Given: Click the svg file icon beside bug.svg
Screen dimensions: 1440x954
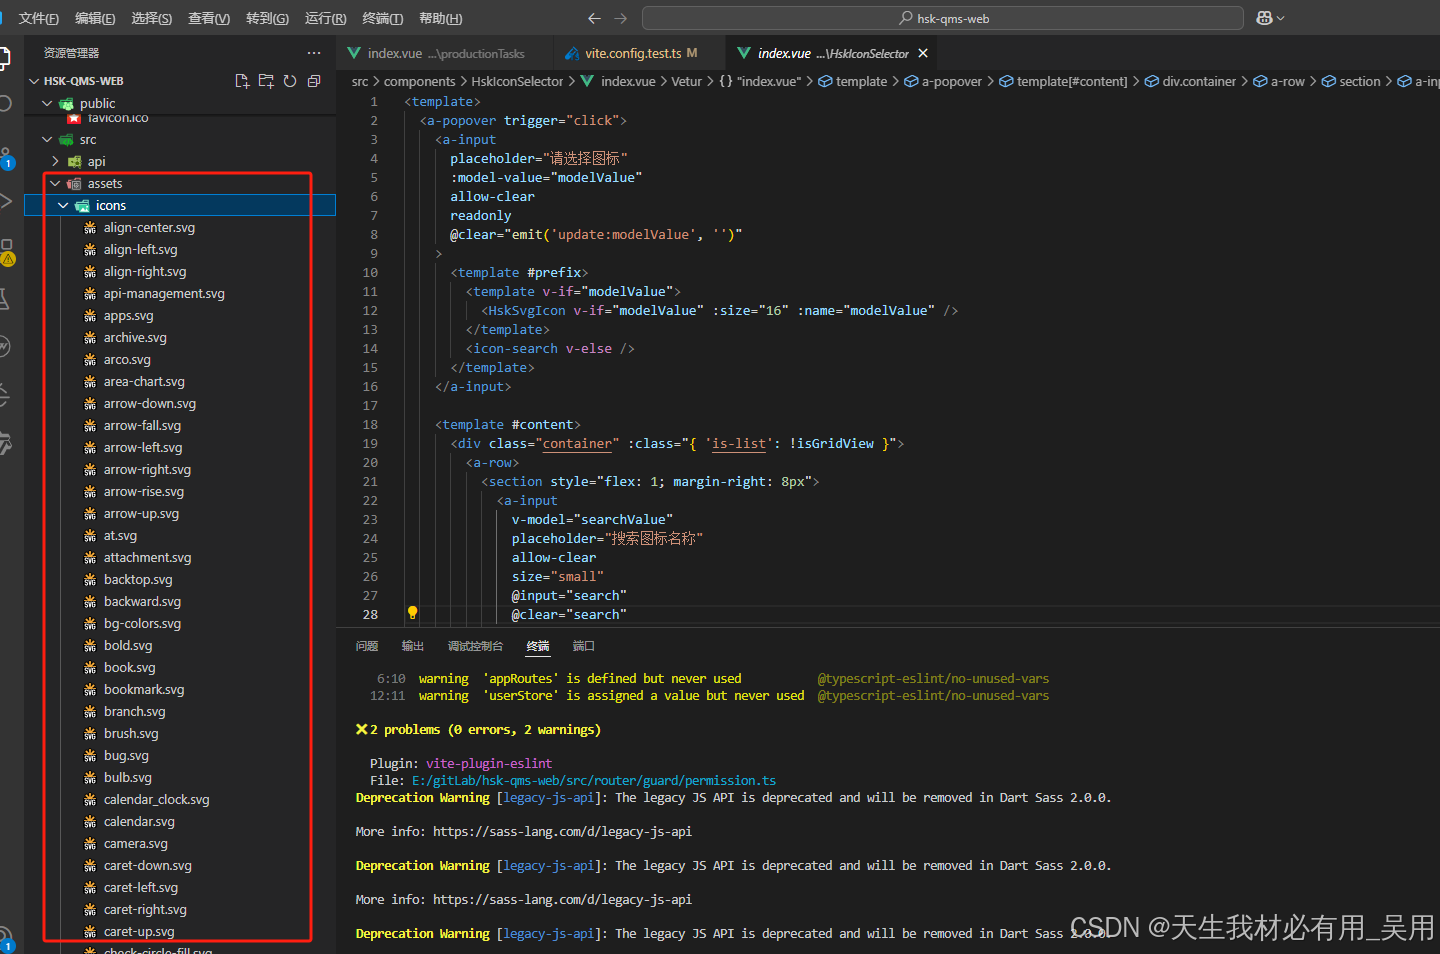Looking at the screenshot, I should coord(90,756).
